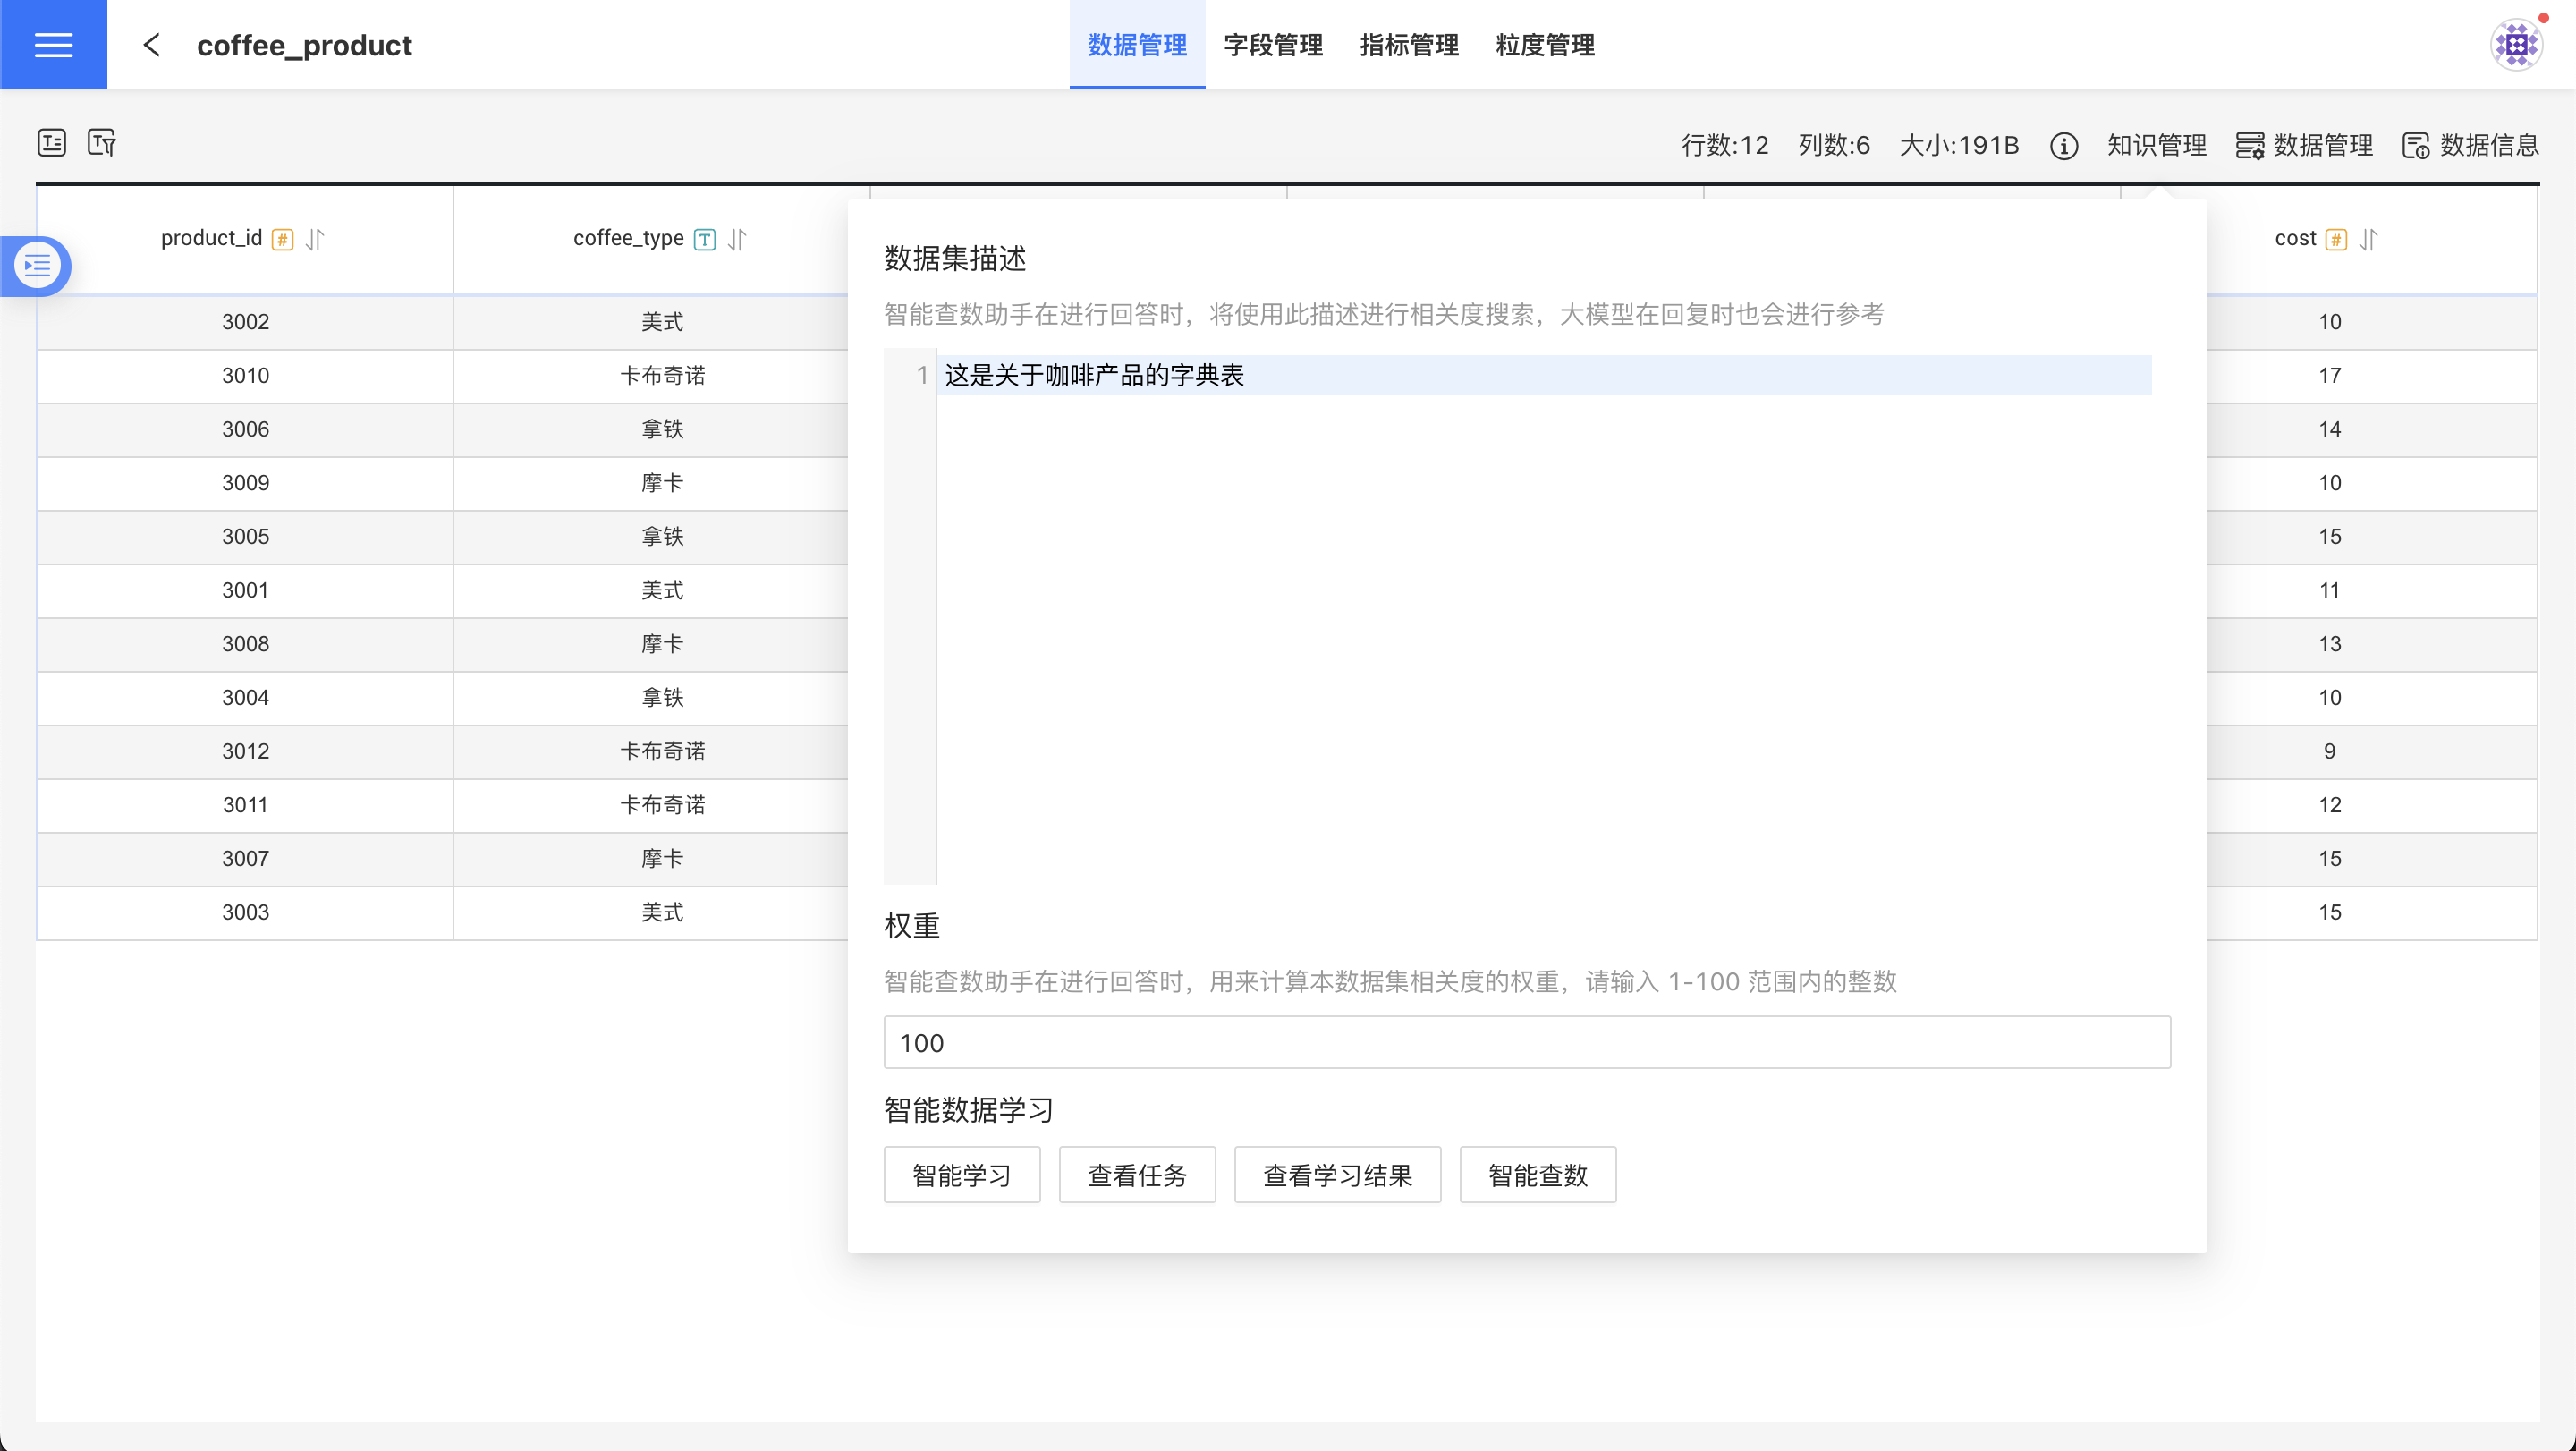
Task: Click the number type icon on product_id
Action: pos(283,240)
